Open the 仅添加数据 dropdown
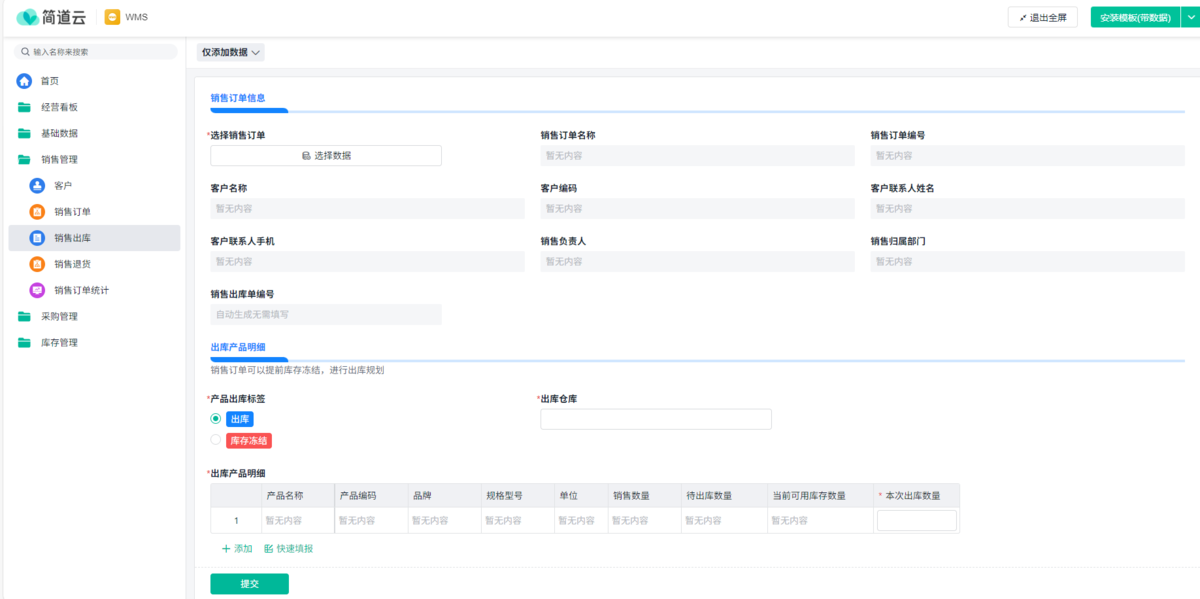This screenshot has width=1200, height=599. click(x=231, y=52)
